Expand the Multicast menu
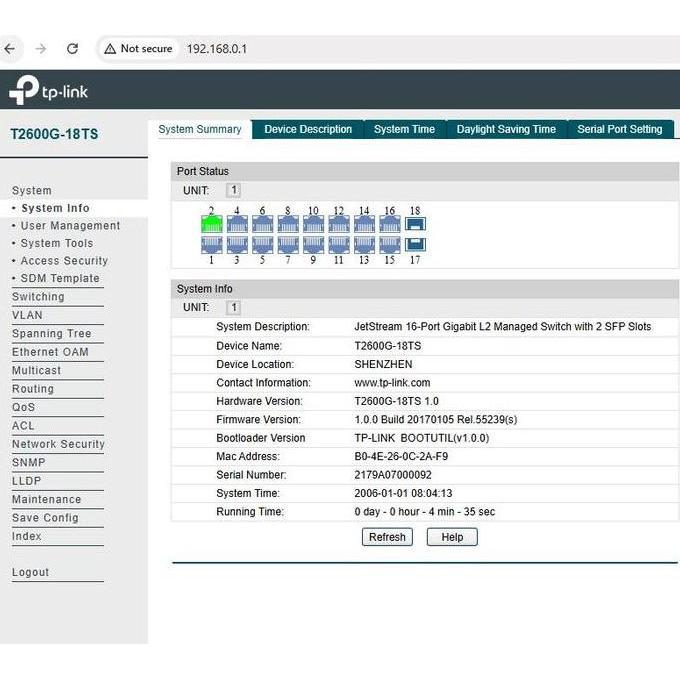The image size is (680, 680). (36, 370)
